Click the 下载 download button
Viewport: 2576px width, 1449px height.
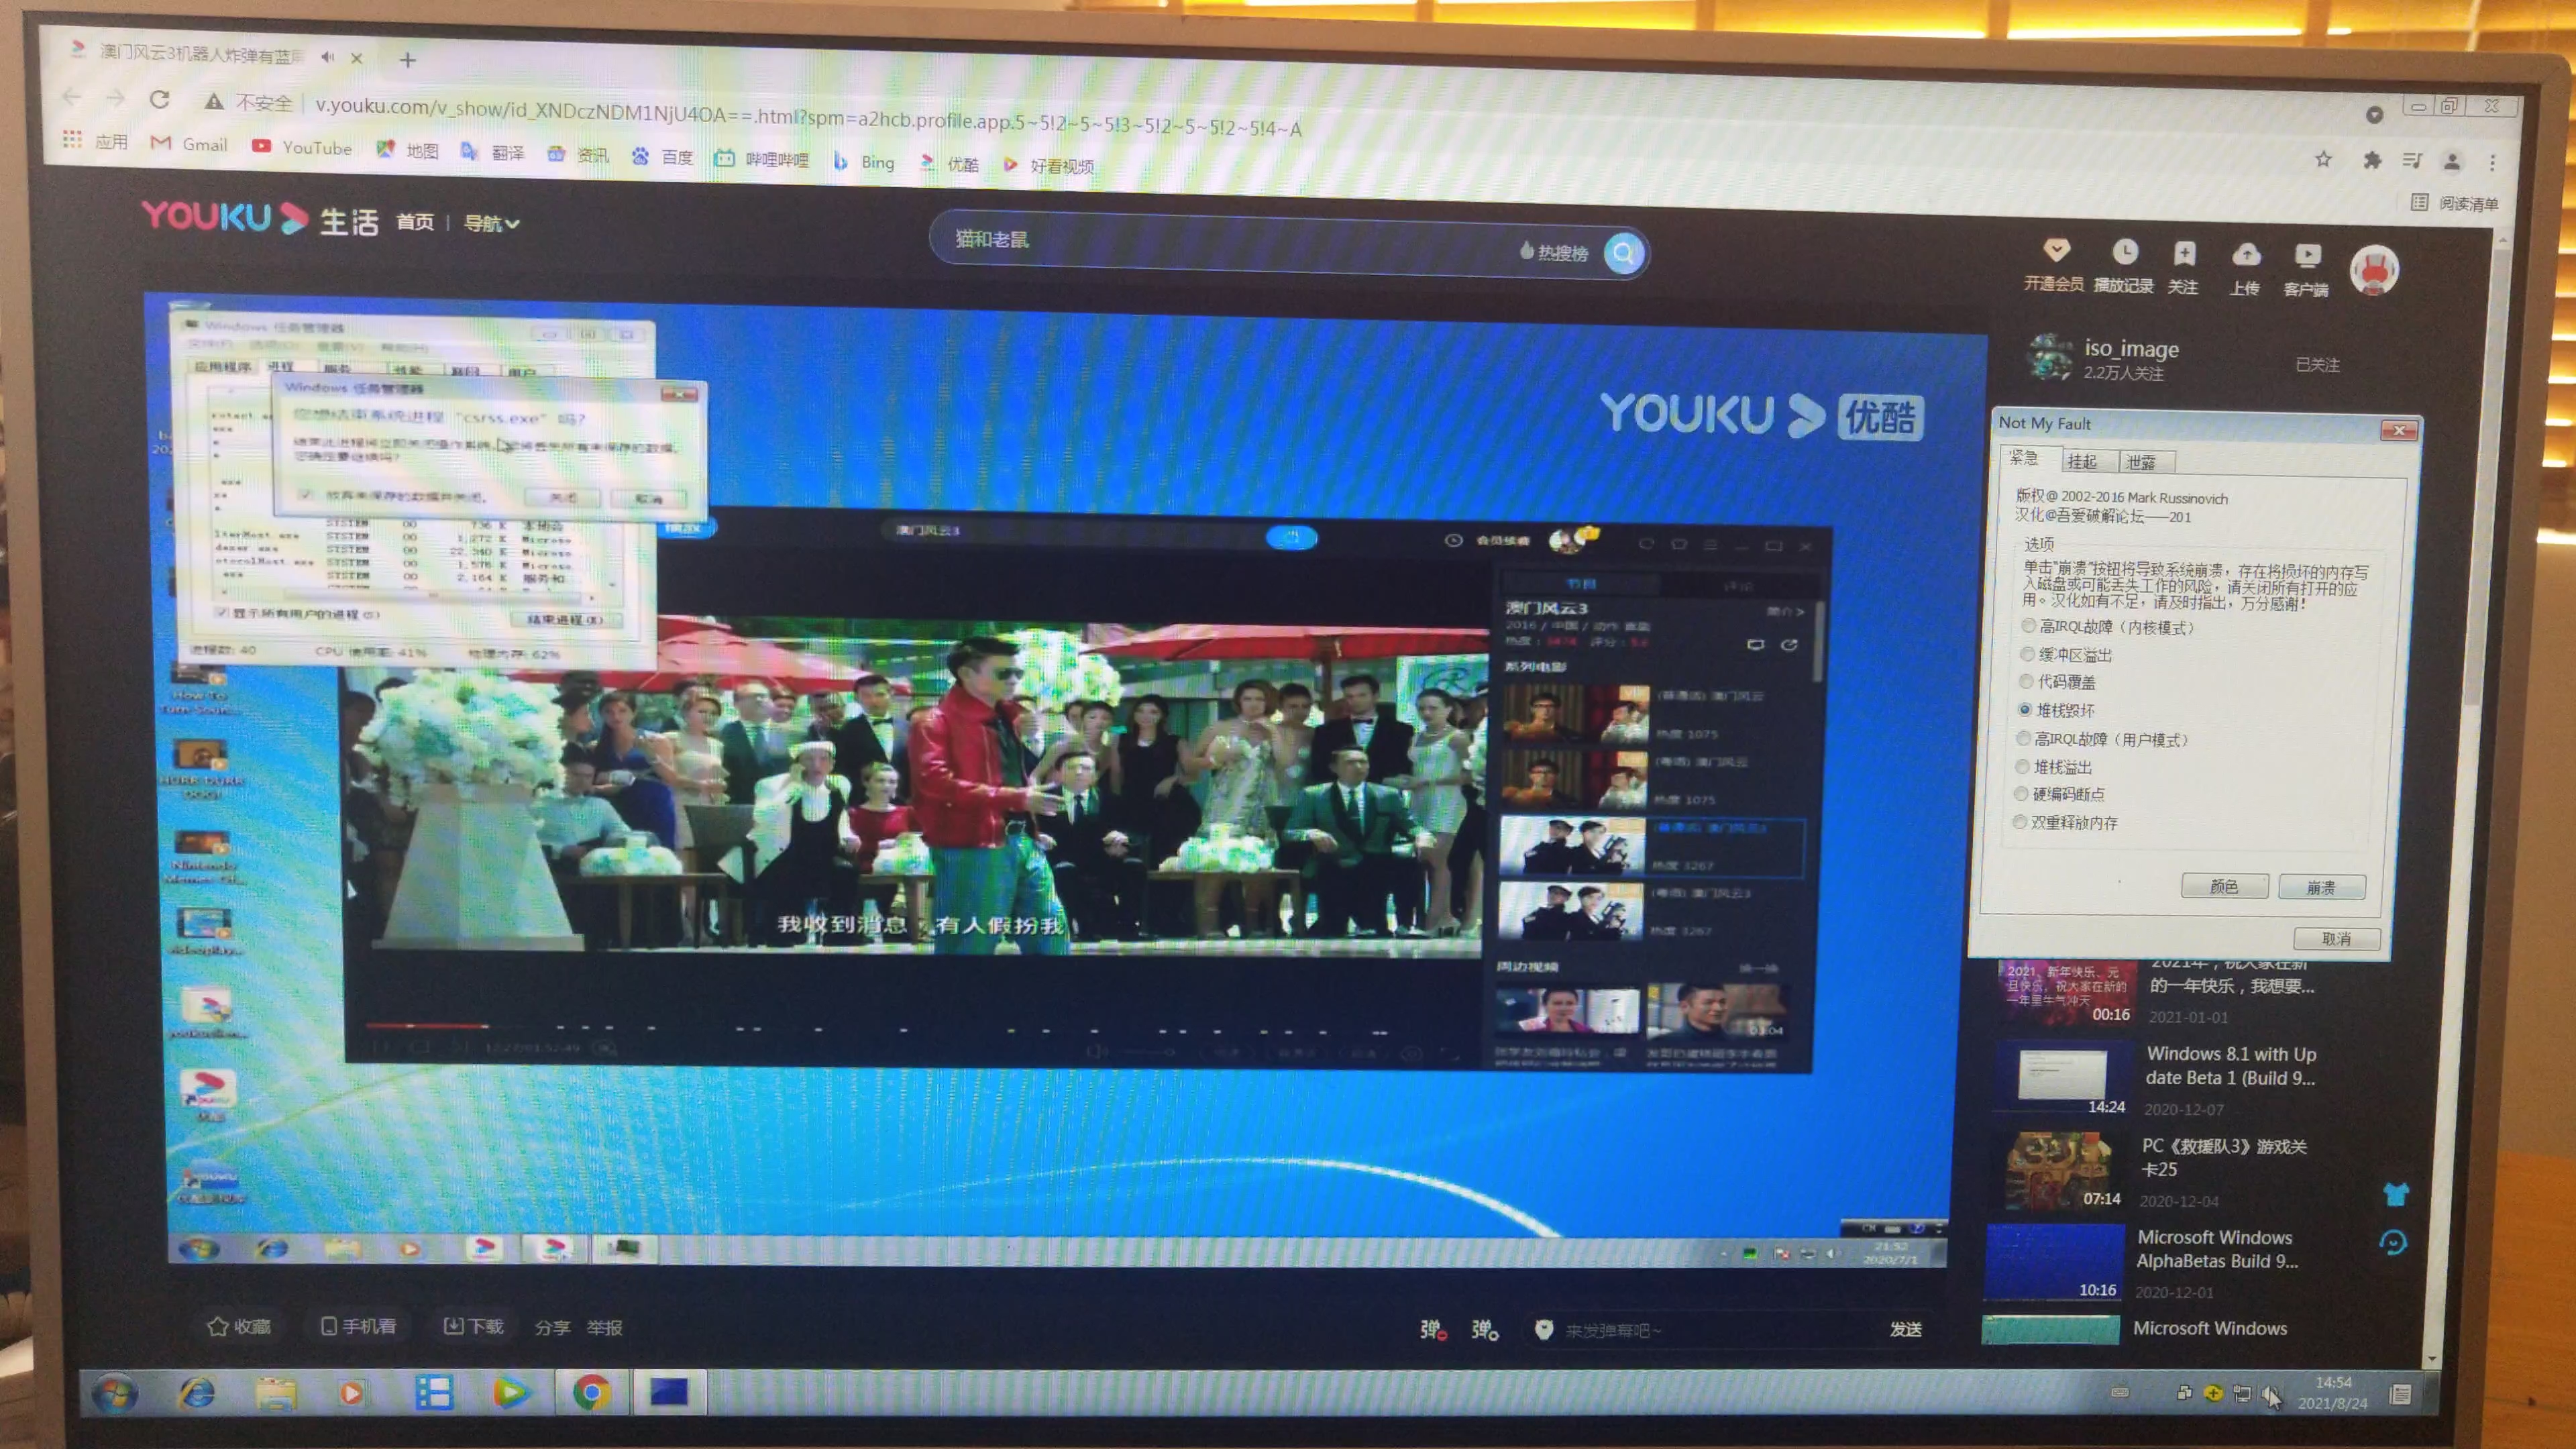pyautogui.click(x=473, y=1326)
